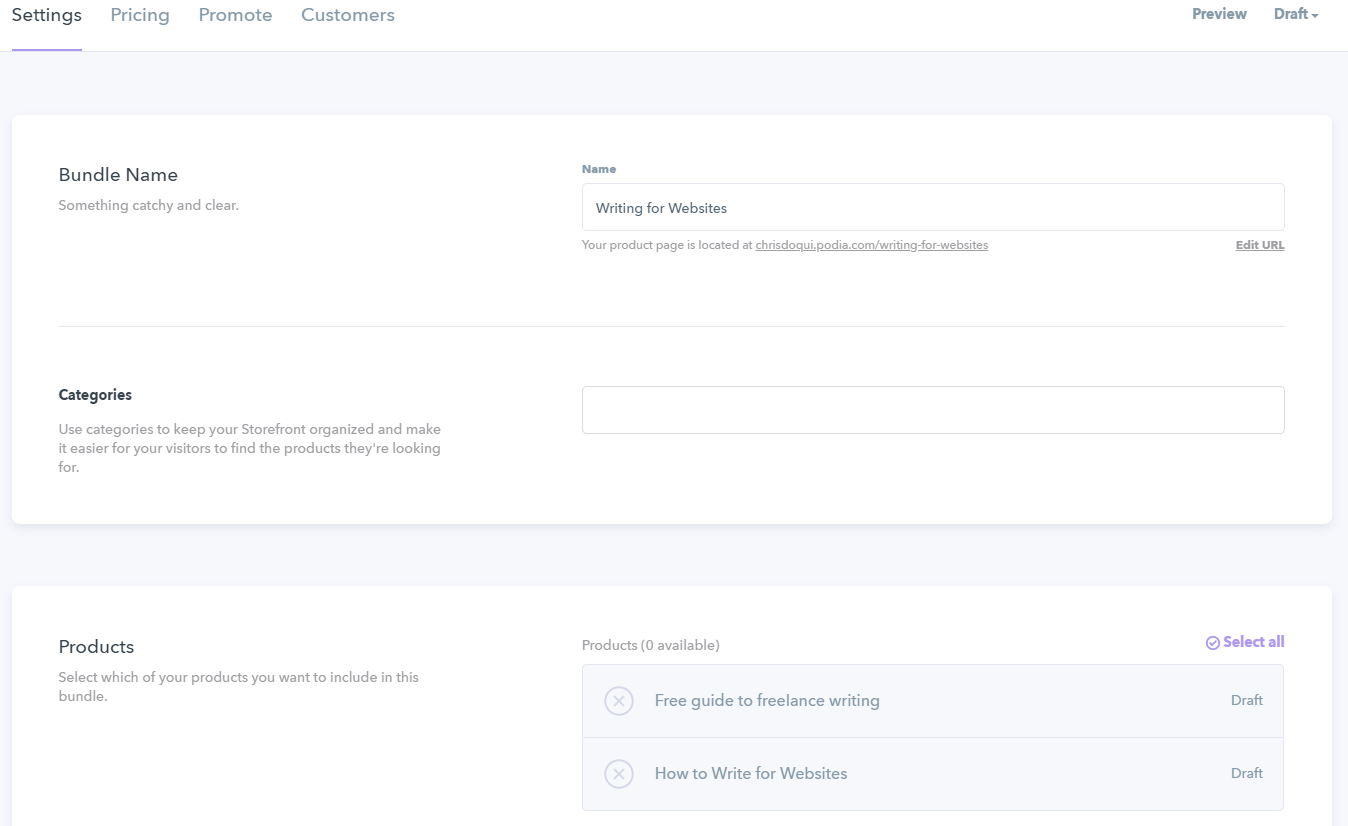Switch to the Settings tab
Screen dimensions: 1348x826
click(47, 15)
